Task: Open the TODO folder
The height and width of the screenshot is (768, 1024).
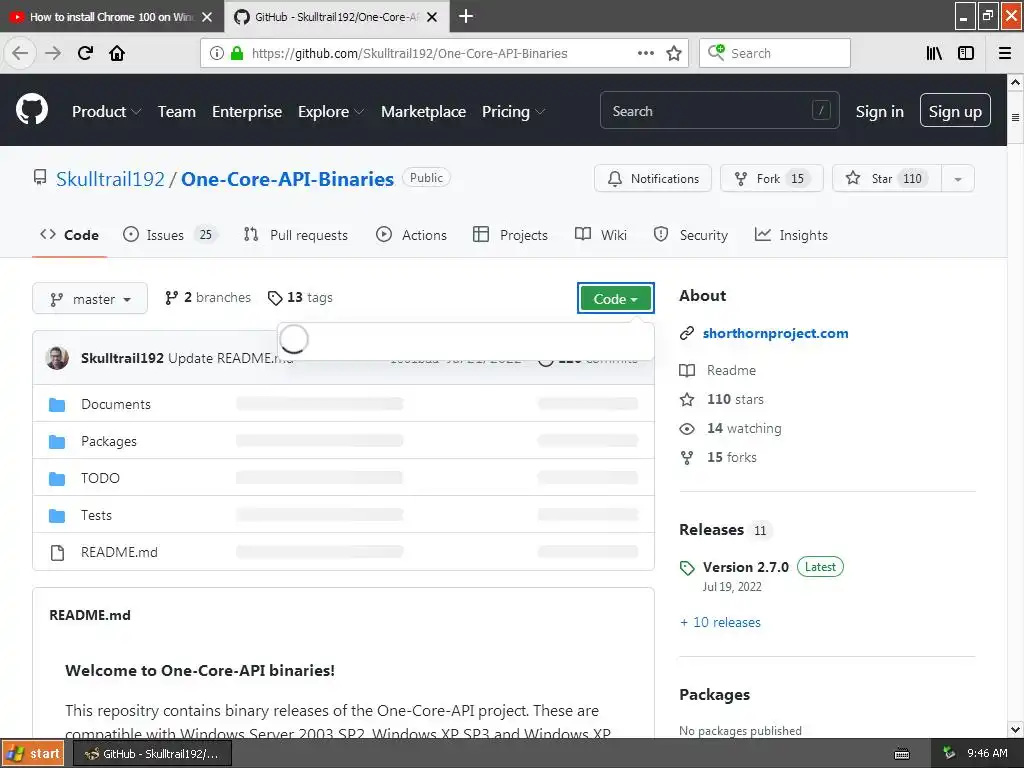Action: pos(101,478)
